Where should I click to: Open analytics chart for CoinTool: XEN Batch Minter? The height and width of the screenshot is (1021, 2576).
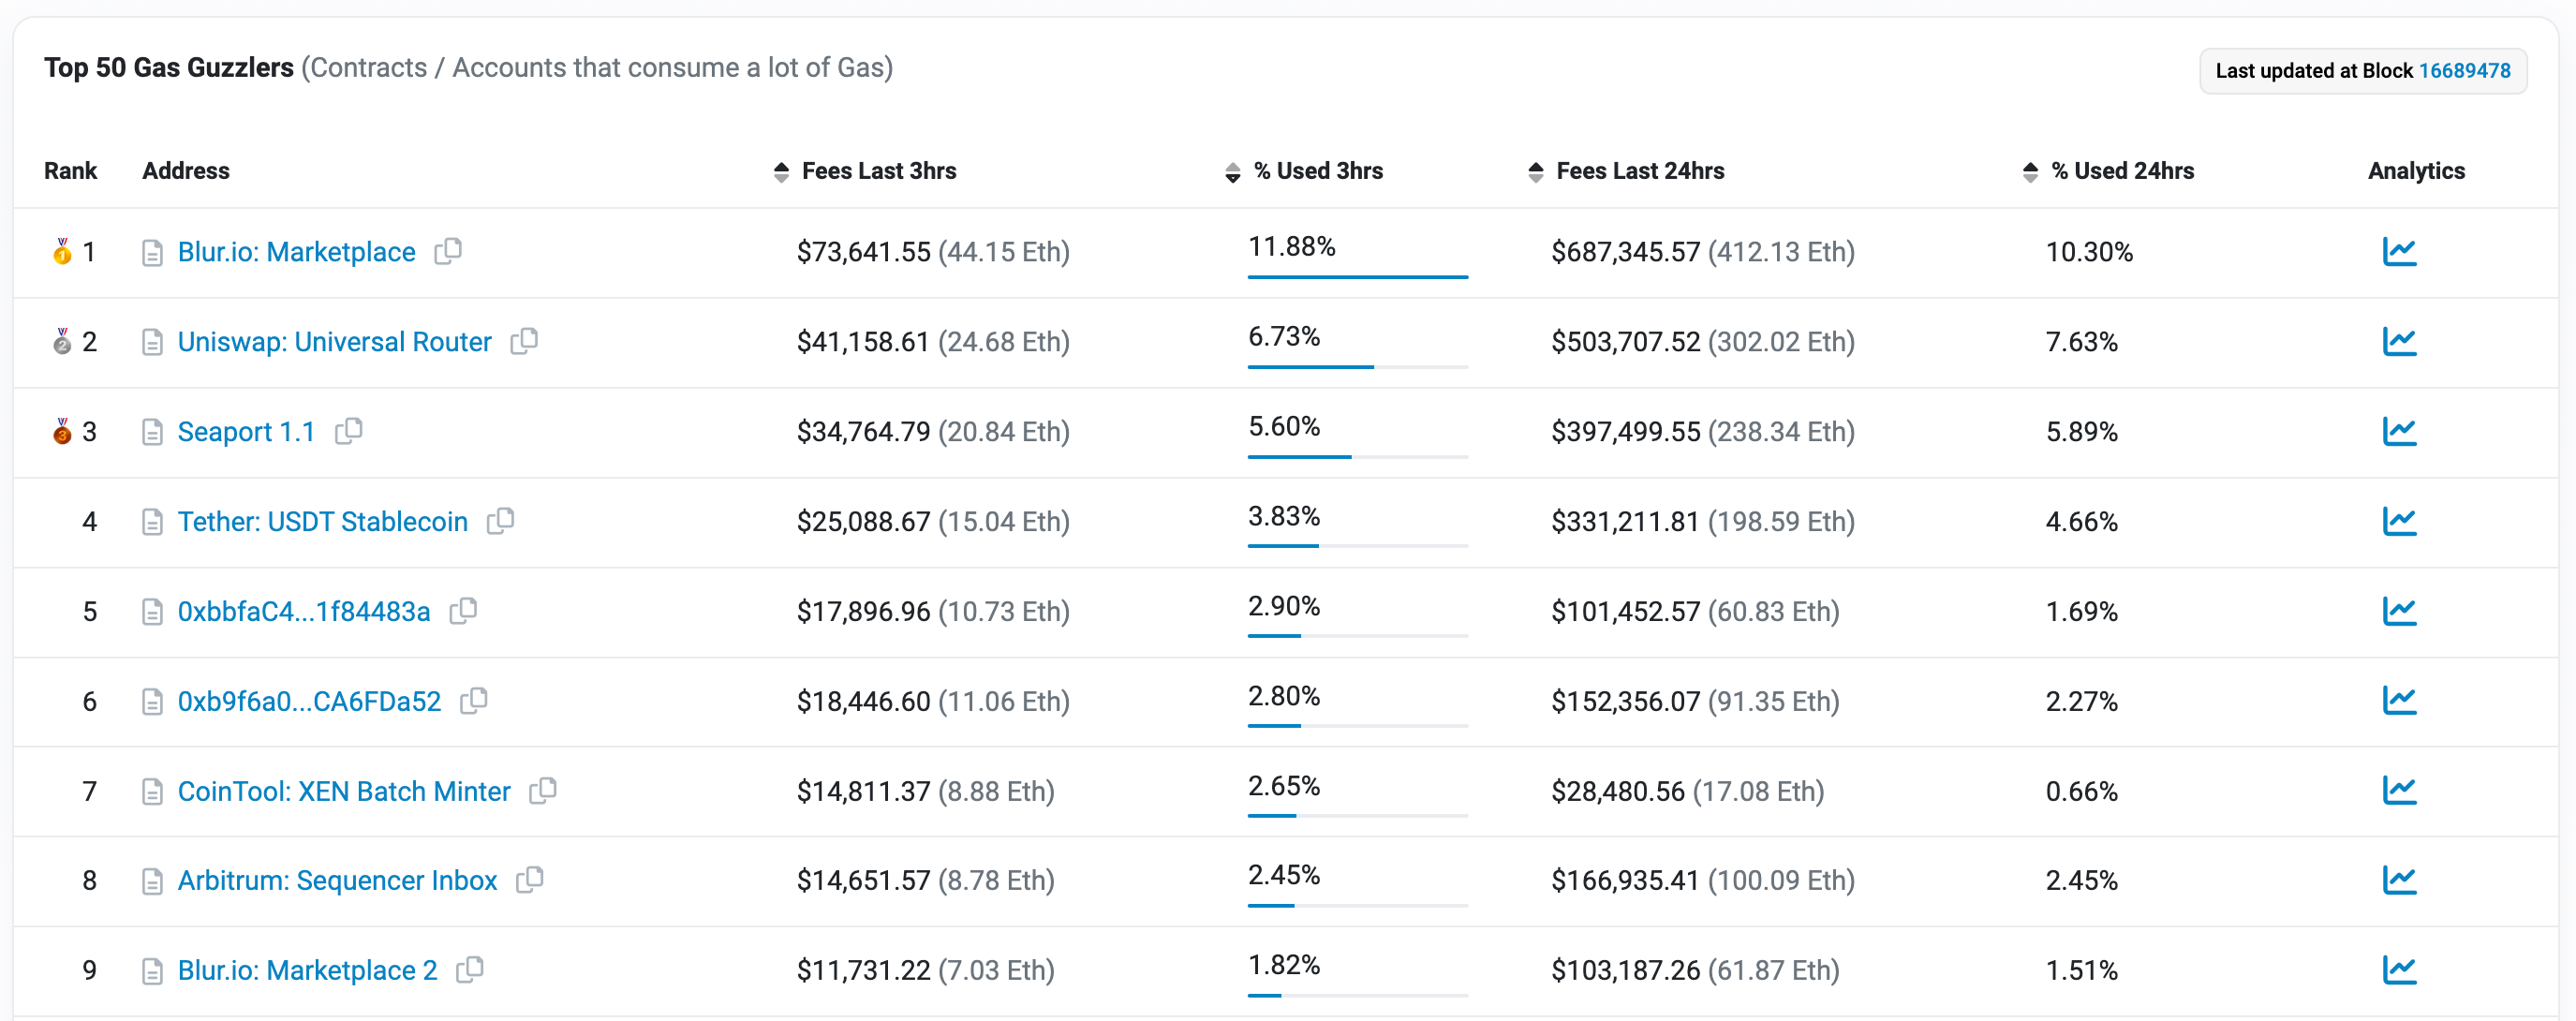point(2398,790)
